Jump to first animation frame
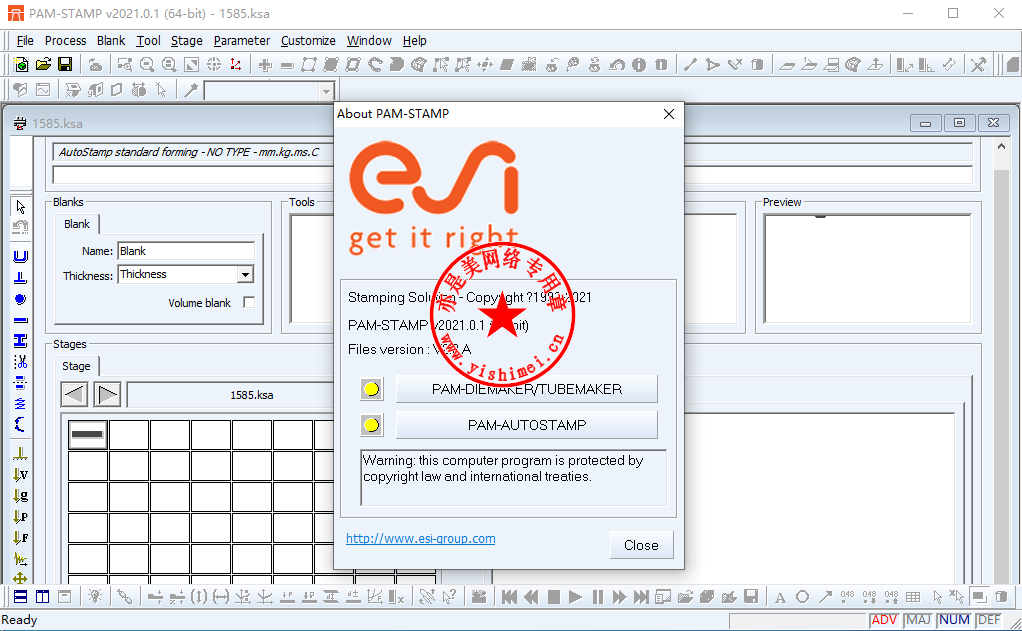 tap(509, 596)
